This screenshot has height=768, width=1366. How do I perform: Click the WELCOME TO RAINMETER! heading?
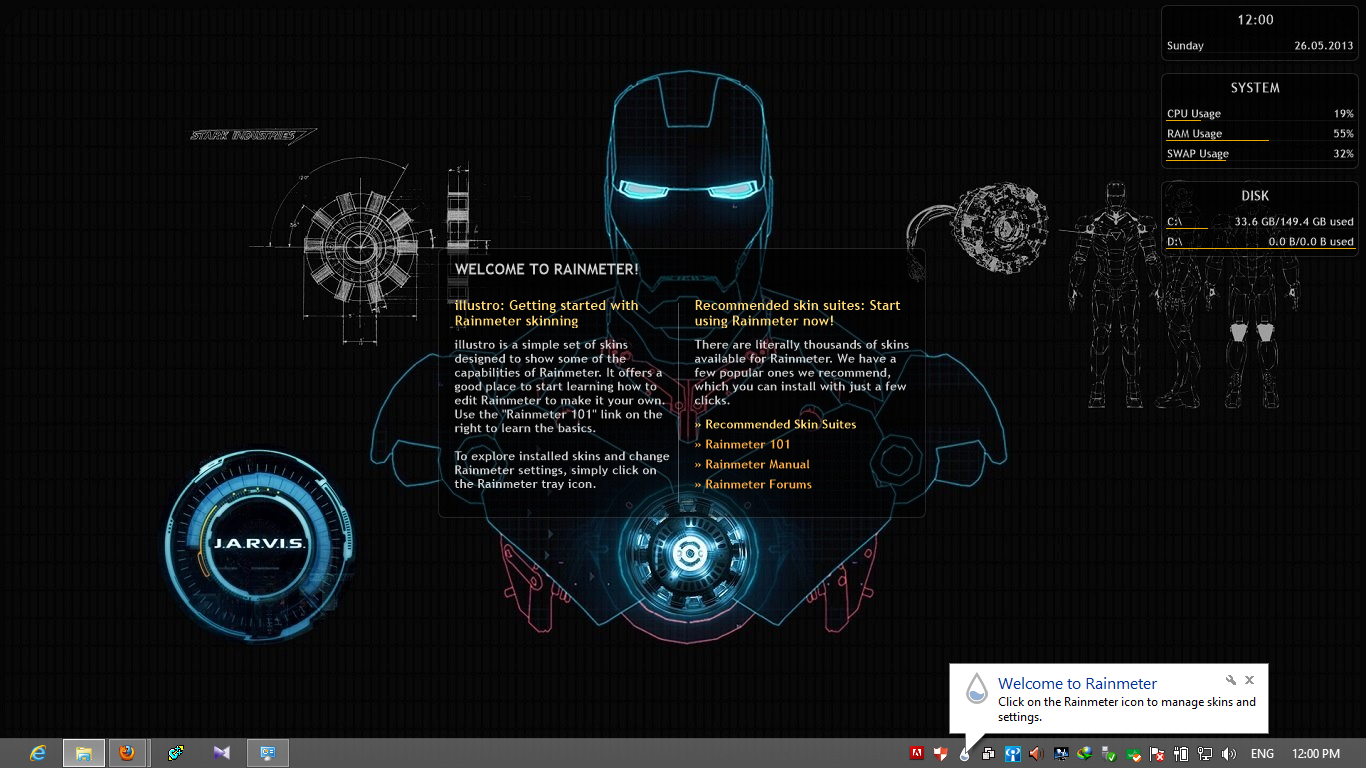pos(546,269)
